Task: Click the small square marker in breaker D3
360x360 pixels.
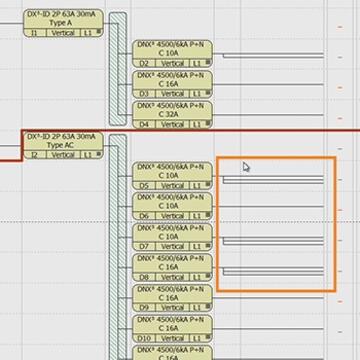Action: 208,93
